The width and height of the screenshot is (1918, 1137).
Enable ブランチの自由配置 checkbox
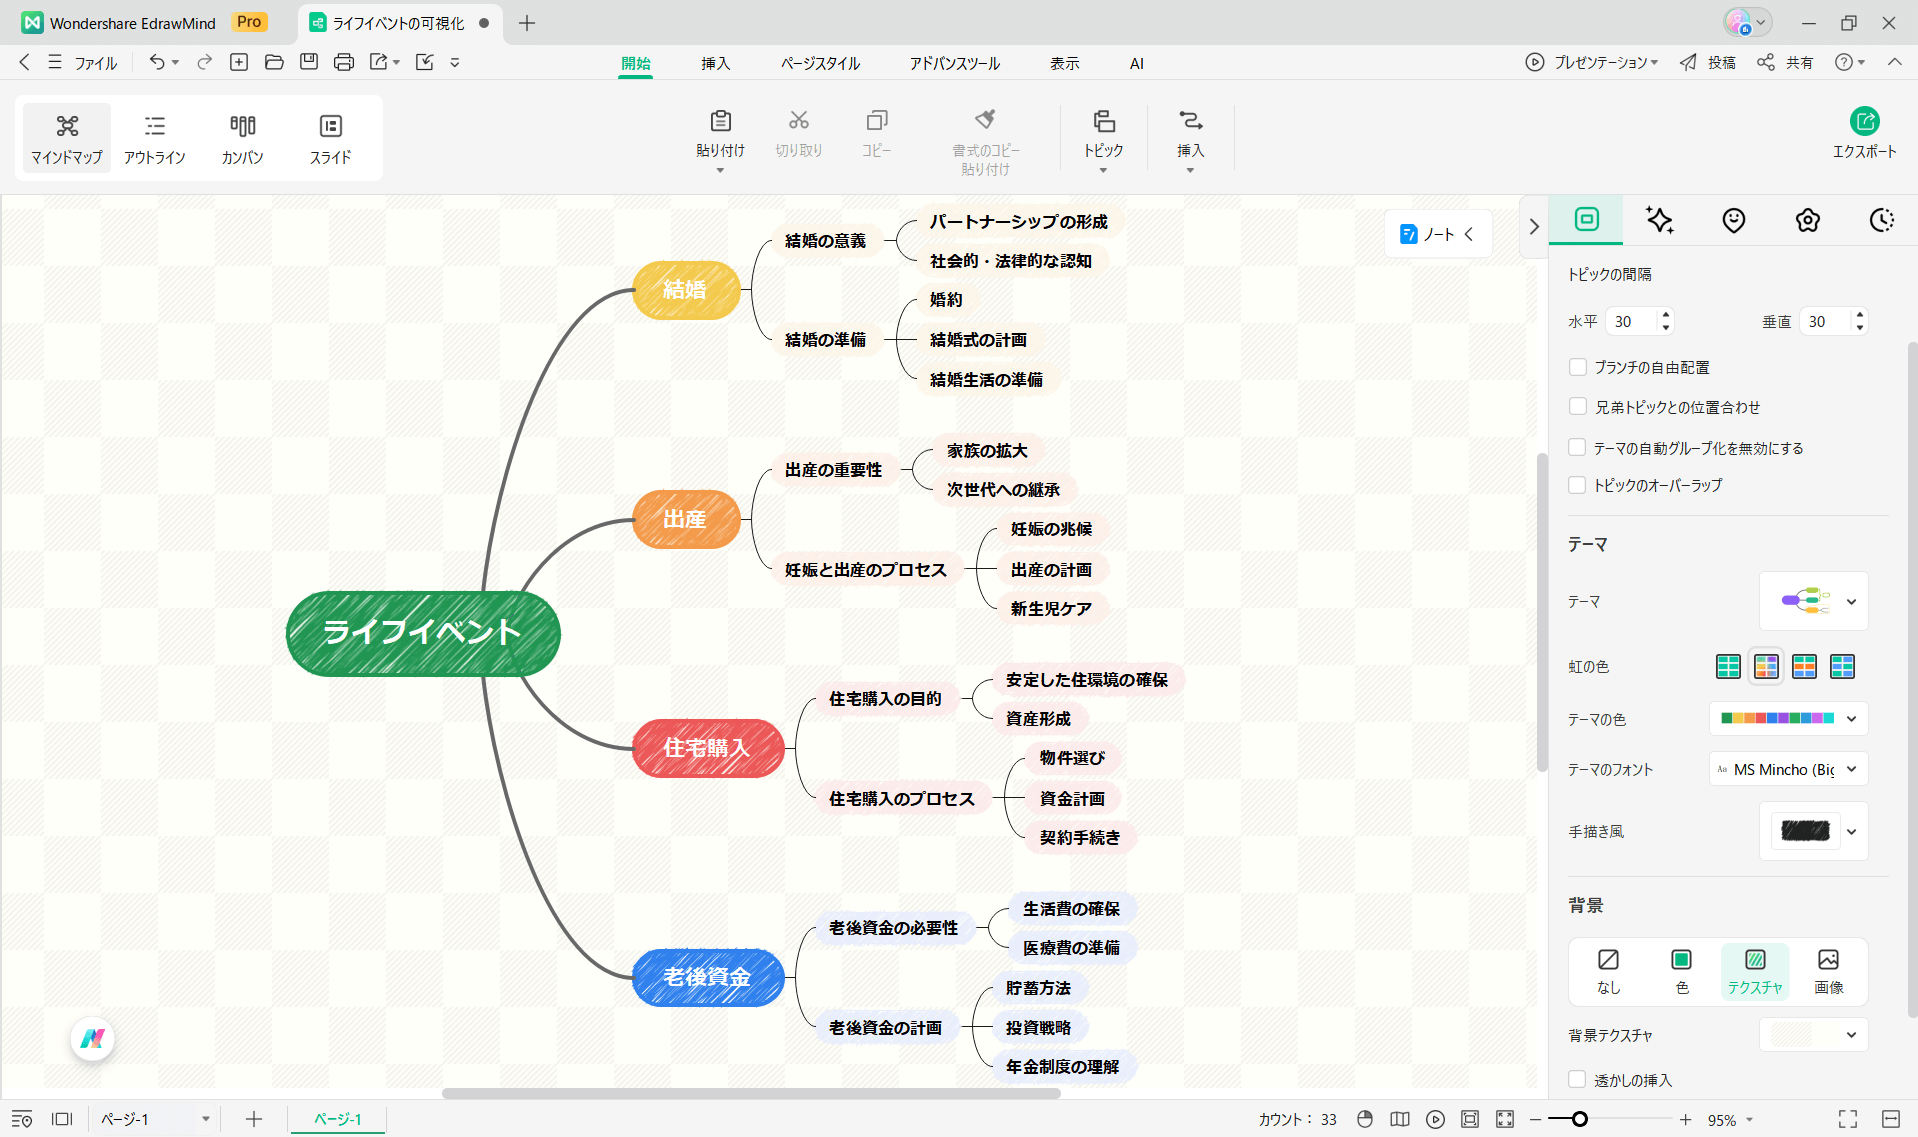[1578, 367]
